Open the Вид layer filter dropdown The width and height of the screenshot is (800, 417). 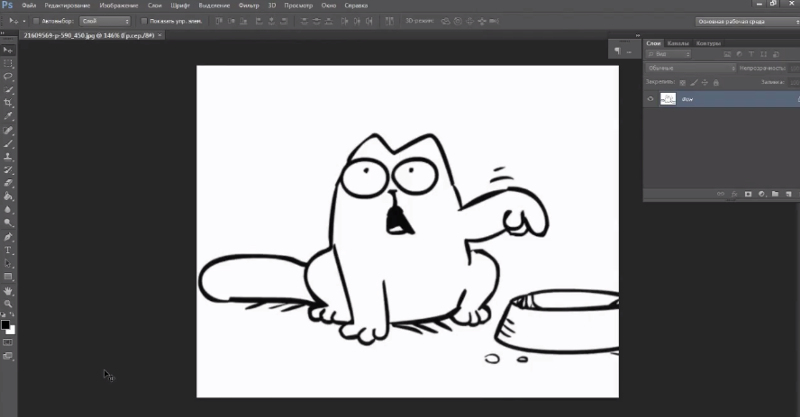(668, 54)
